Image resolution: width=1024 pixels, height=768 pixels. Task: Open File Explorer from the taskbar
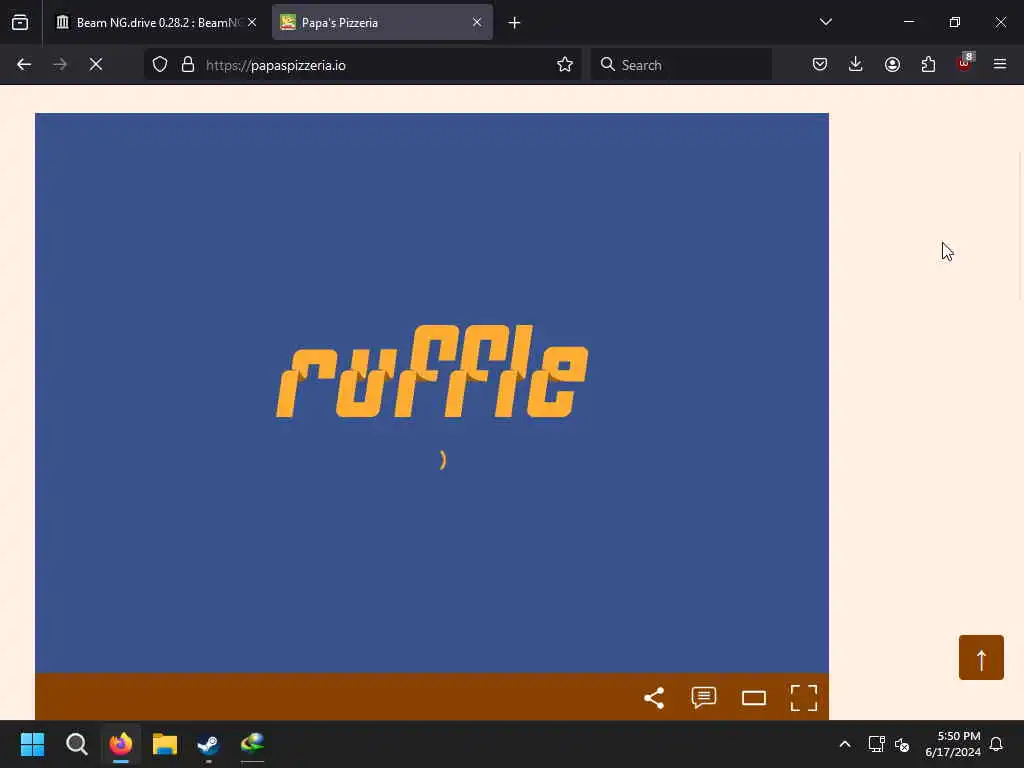[165, 744]
